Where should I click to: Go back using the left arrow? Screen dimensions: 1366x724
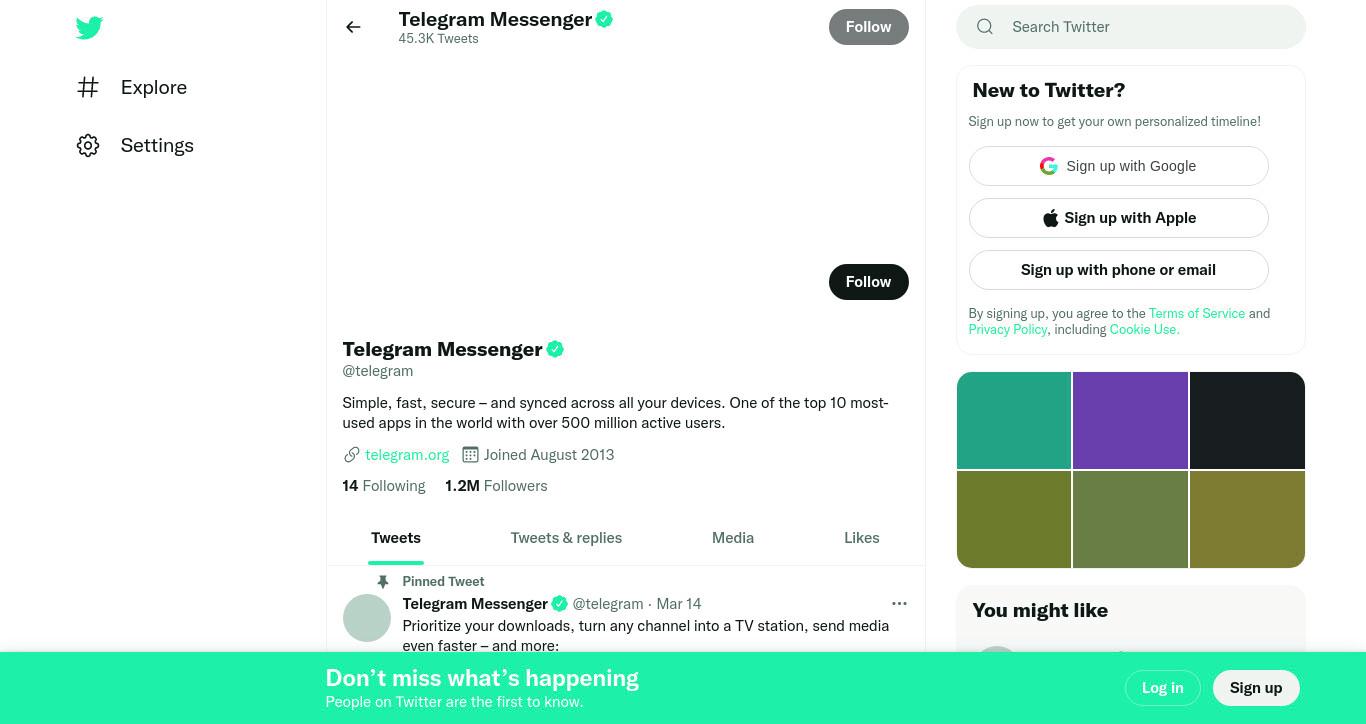point(353,27)
